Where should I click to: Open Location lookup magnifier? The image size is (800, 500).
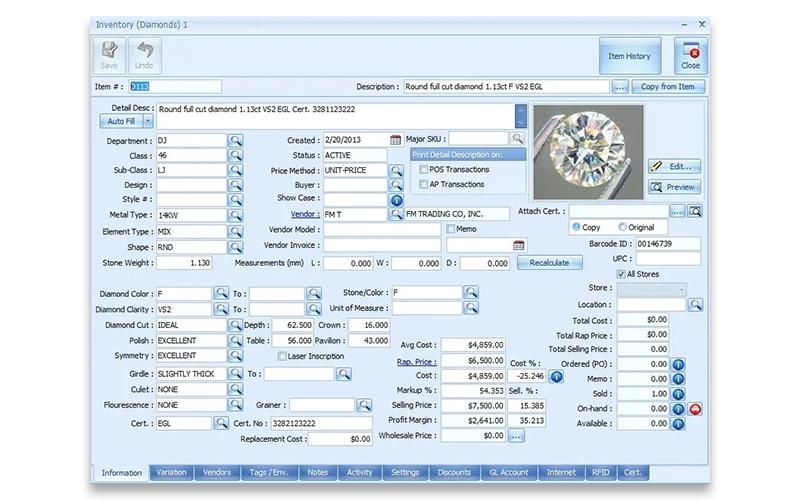[x=695, y=305]
